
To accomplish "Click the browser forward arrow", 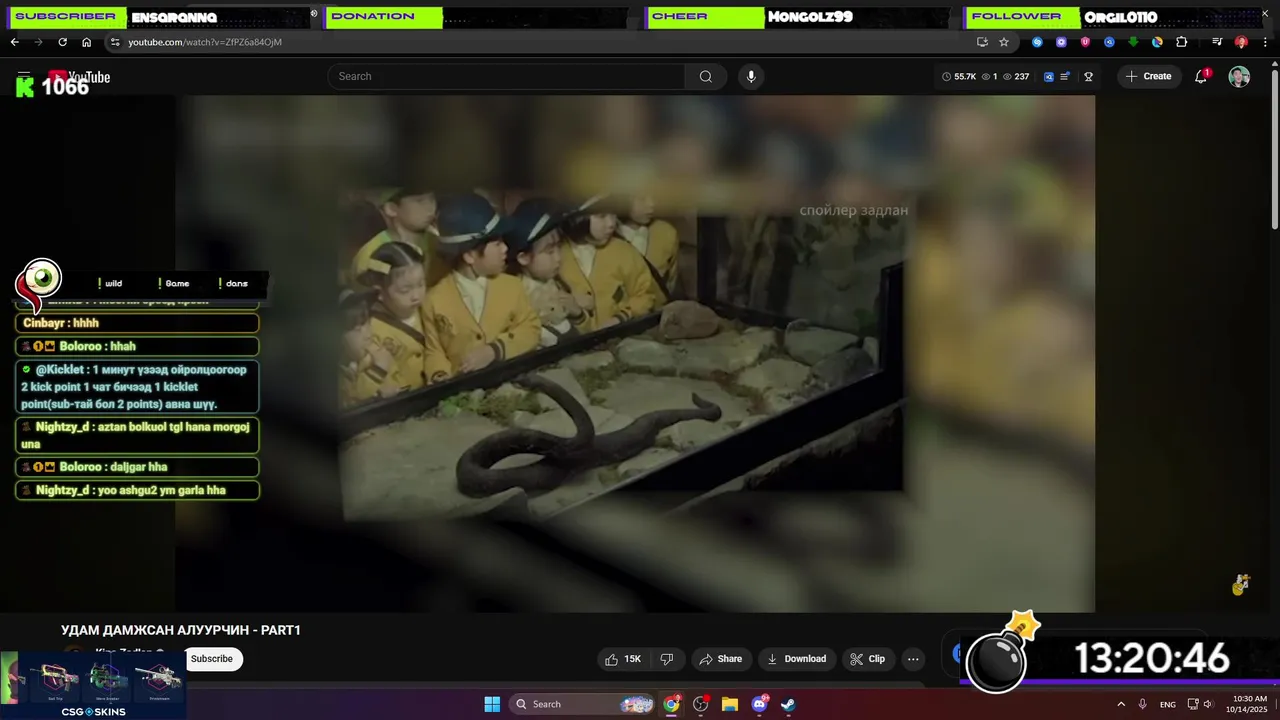I will [38, 42].
